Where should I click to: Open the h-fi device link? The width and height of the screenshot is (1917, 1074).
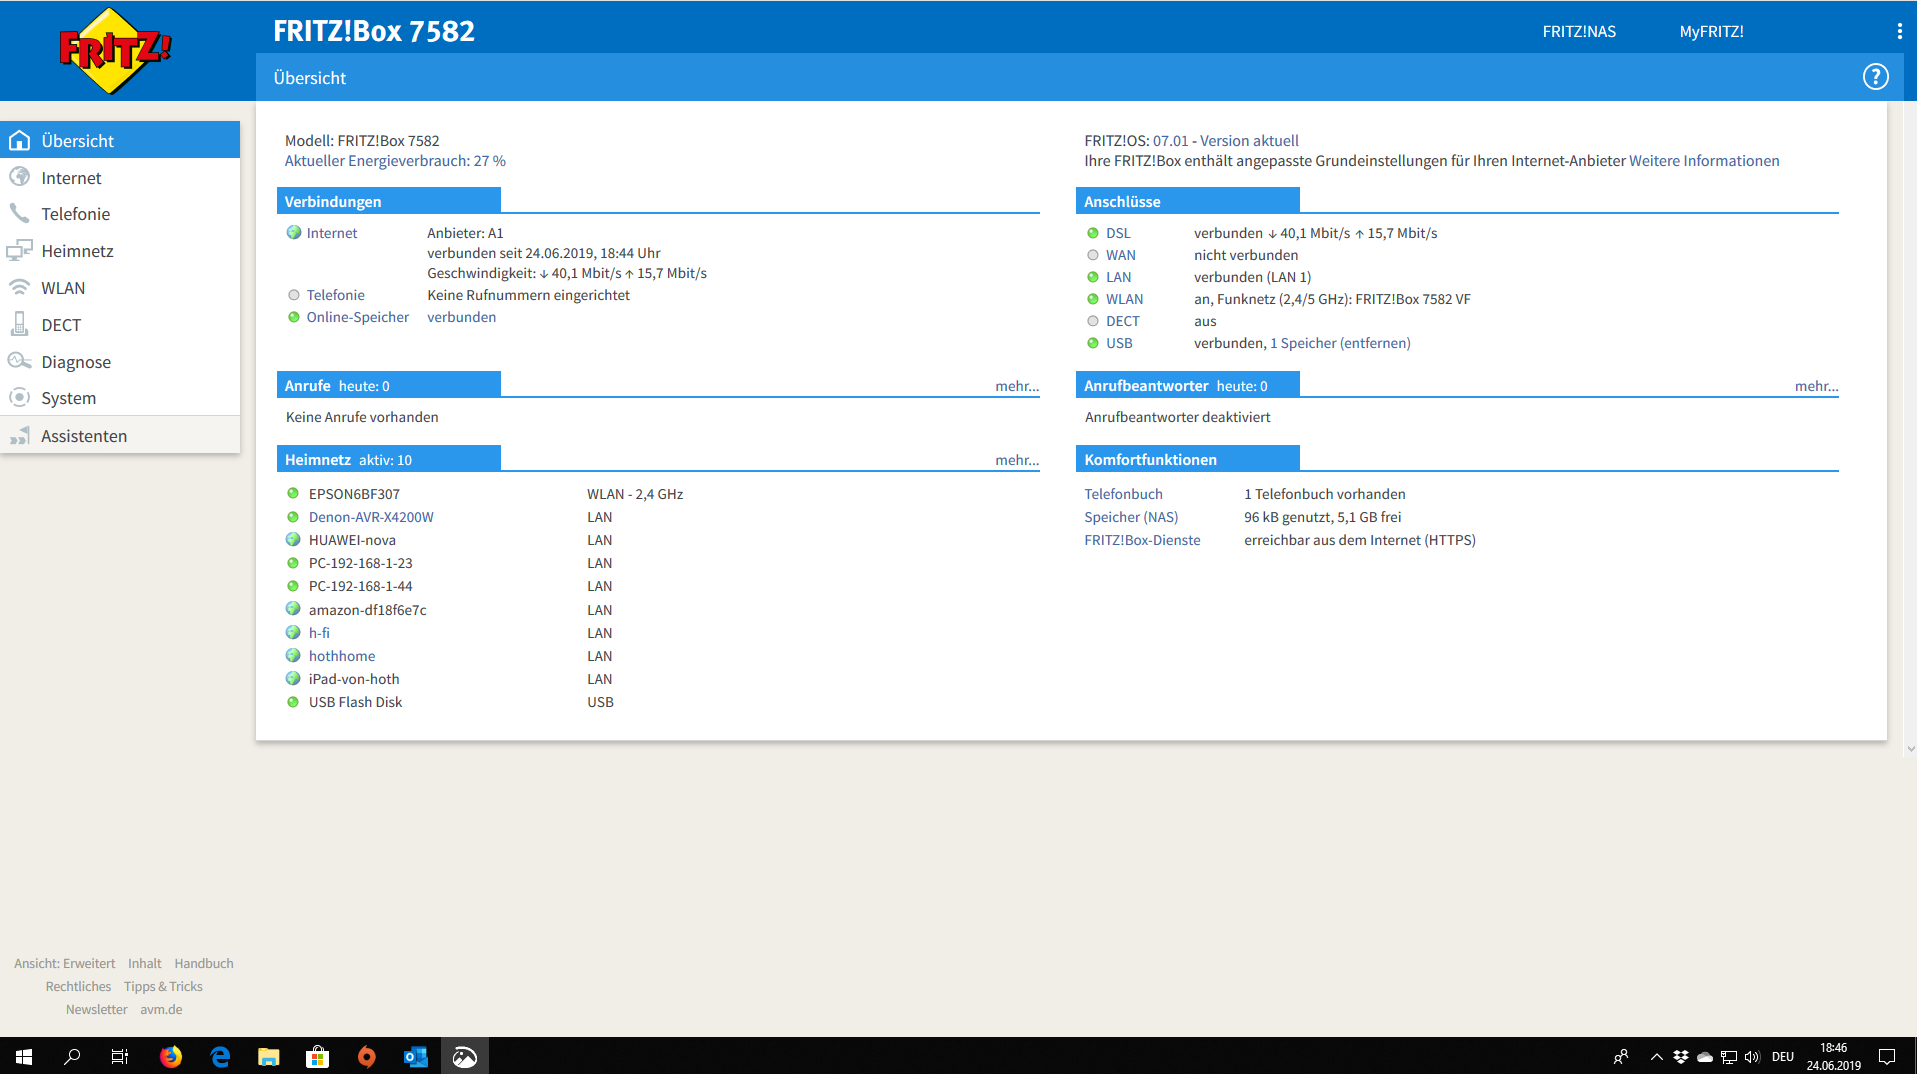pos(319,633)
